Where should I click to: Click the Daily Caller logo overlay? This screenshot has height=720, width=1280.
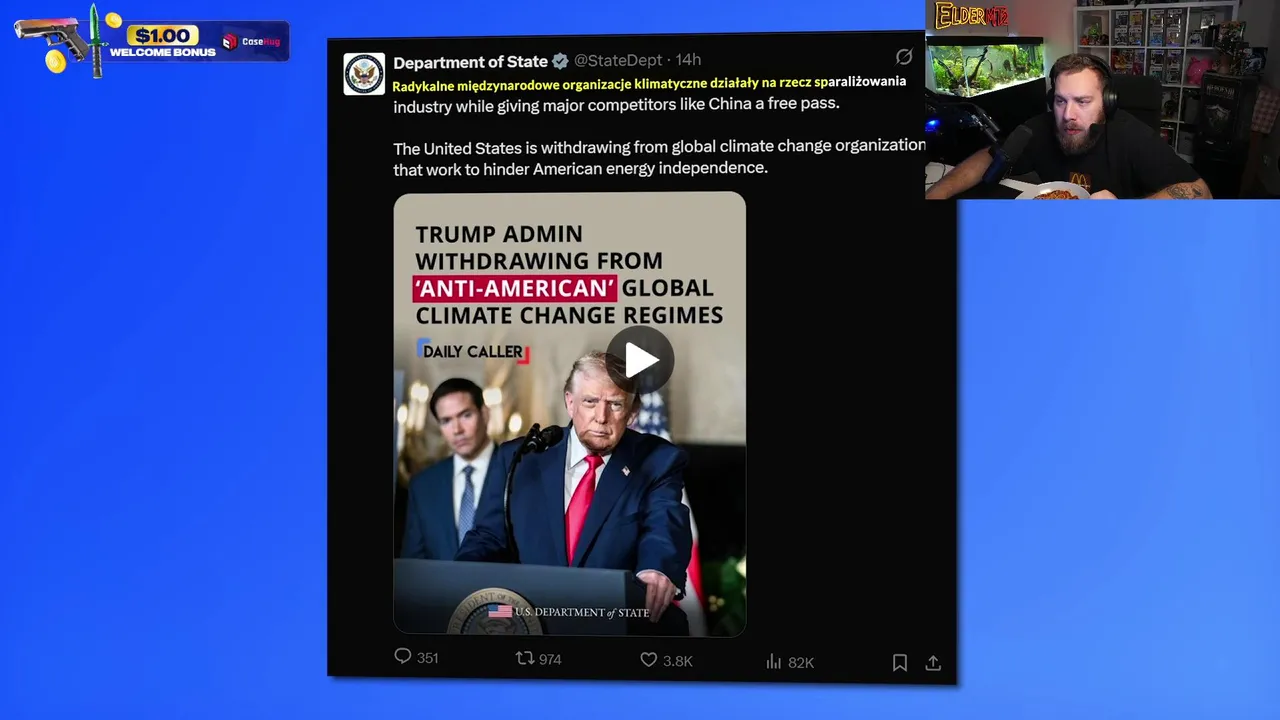point(473,351)
